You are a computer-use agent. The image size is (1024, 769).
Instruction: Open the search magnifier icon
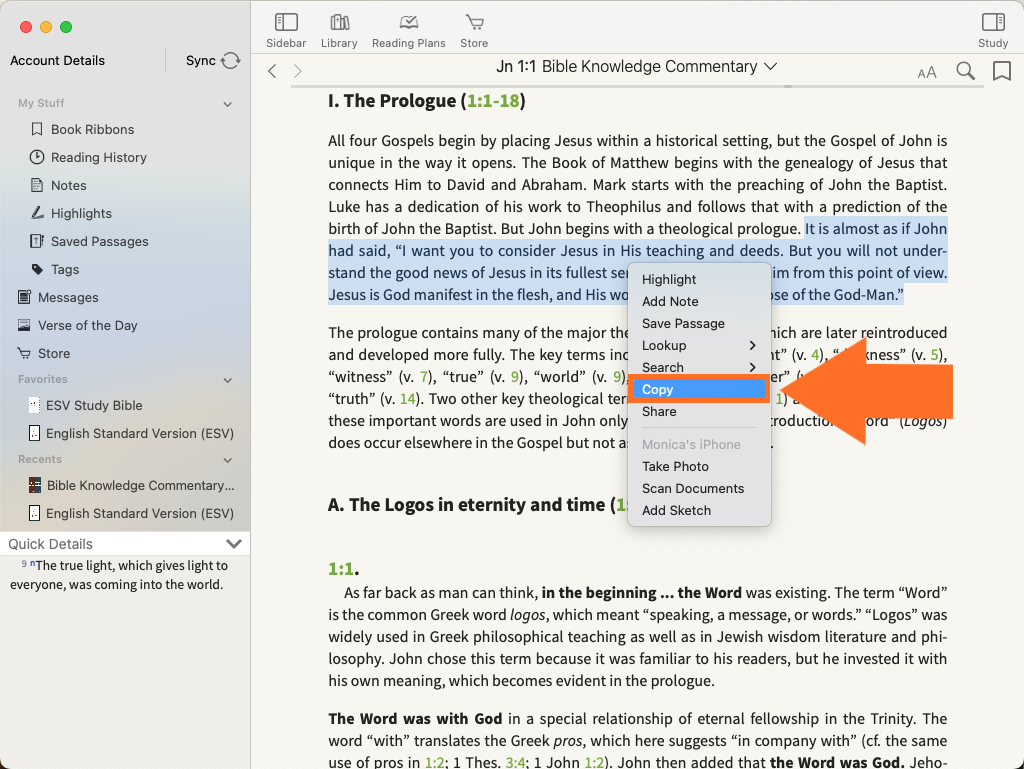click(965, 71)
